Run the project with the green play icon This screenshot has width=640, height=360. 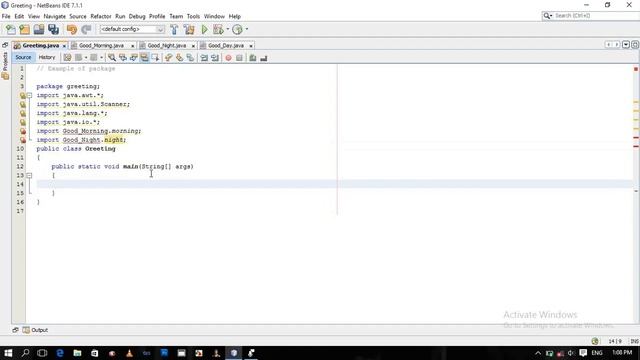(204, 29)
